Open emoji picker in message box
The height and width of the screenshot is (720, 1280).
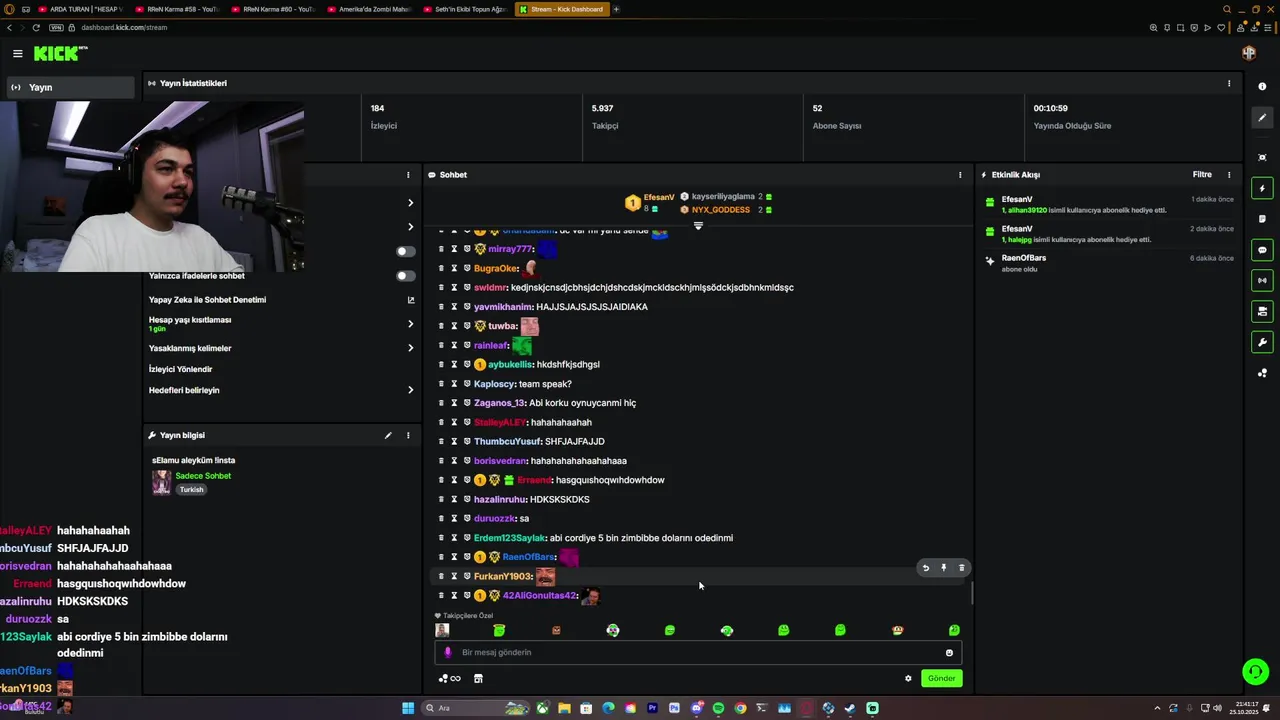pos(949,653)
